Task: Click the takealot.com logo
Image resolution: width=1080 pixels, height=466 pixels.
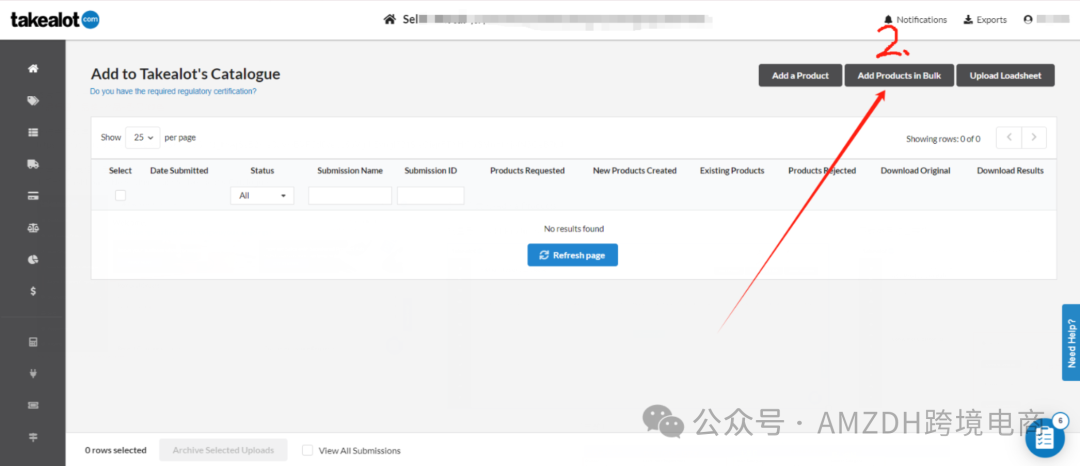Action: coord(55,20)
